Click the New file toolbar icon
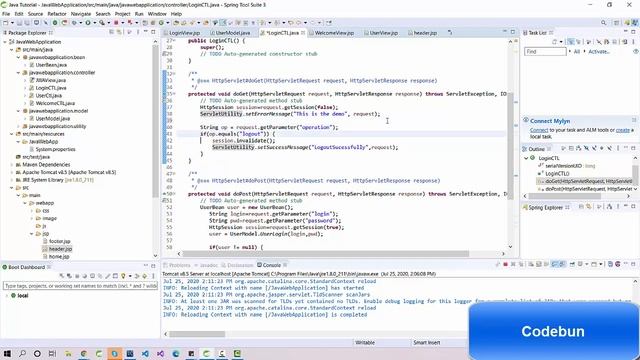This screenshot has width=640, height=360. click(x=6, y=23)
